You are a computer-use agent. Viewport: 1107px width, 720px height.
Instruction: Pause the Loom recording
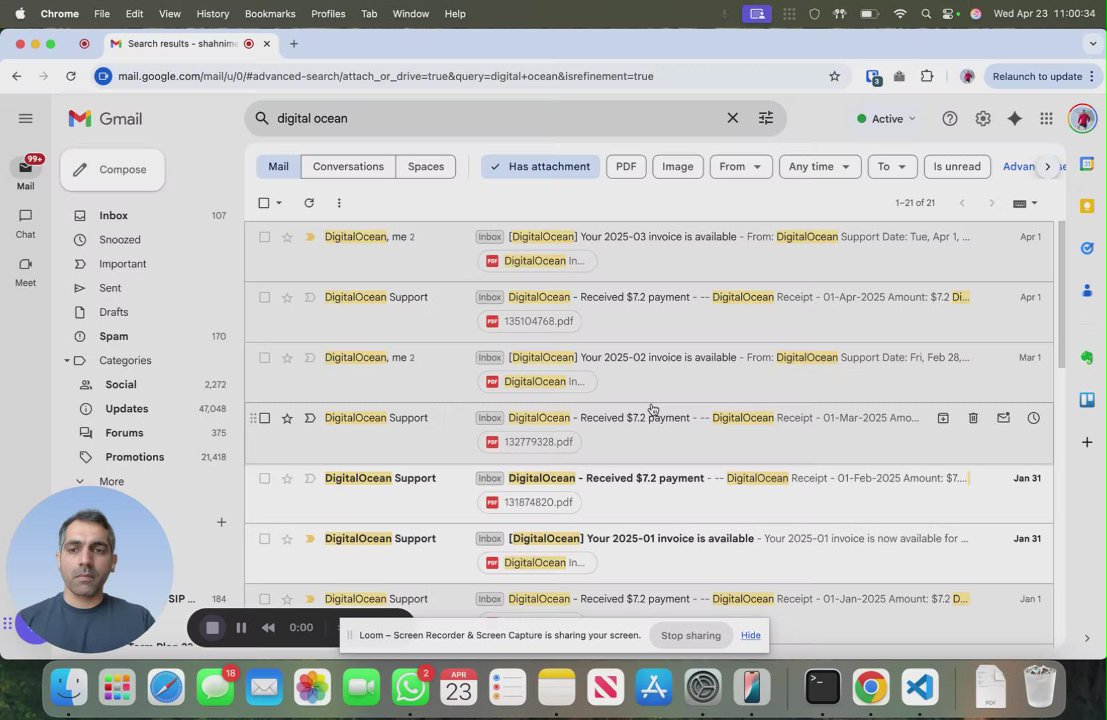tap(241, 628)
